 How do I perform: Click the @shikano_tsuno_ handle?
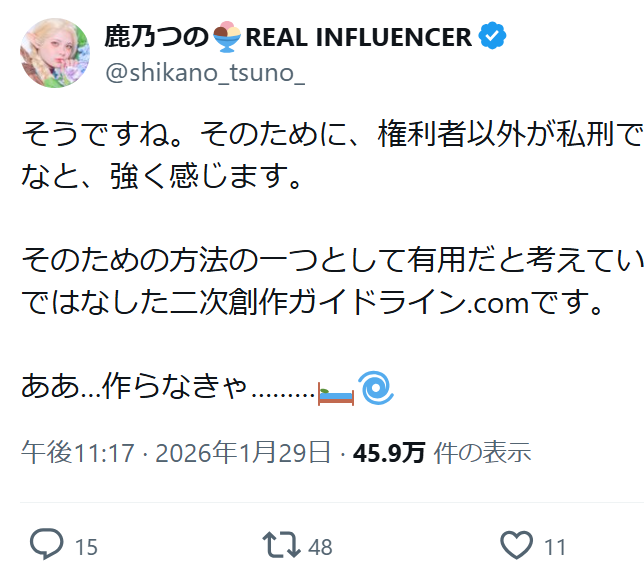189,70
